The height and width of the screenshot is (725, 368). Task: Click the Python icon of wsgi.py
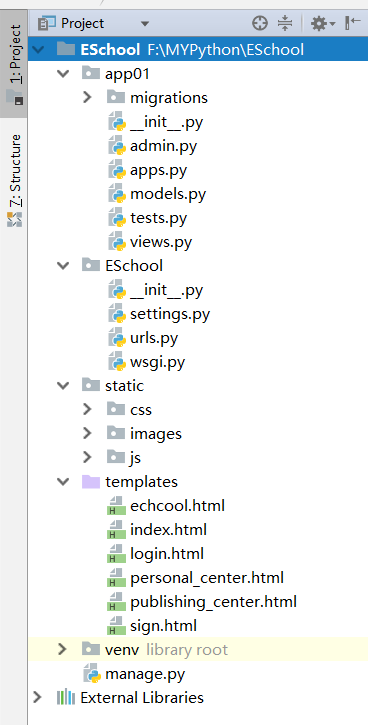pos(117,362)
